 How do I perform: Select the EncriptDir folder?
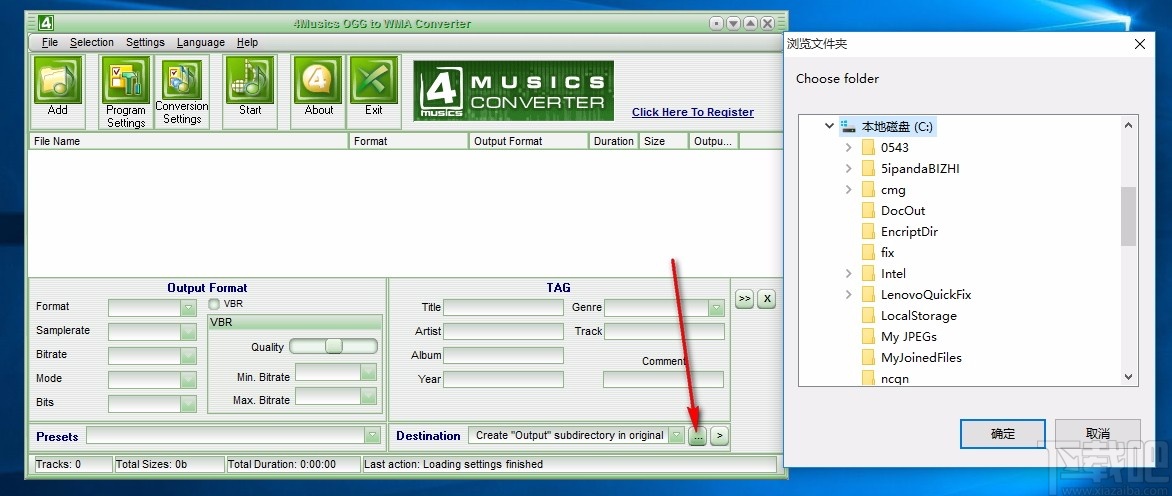(x=909, y=232)
